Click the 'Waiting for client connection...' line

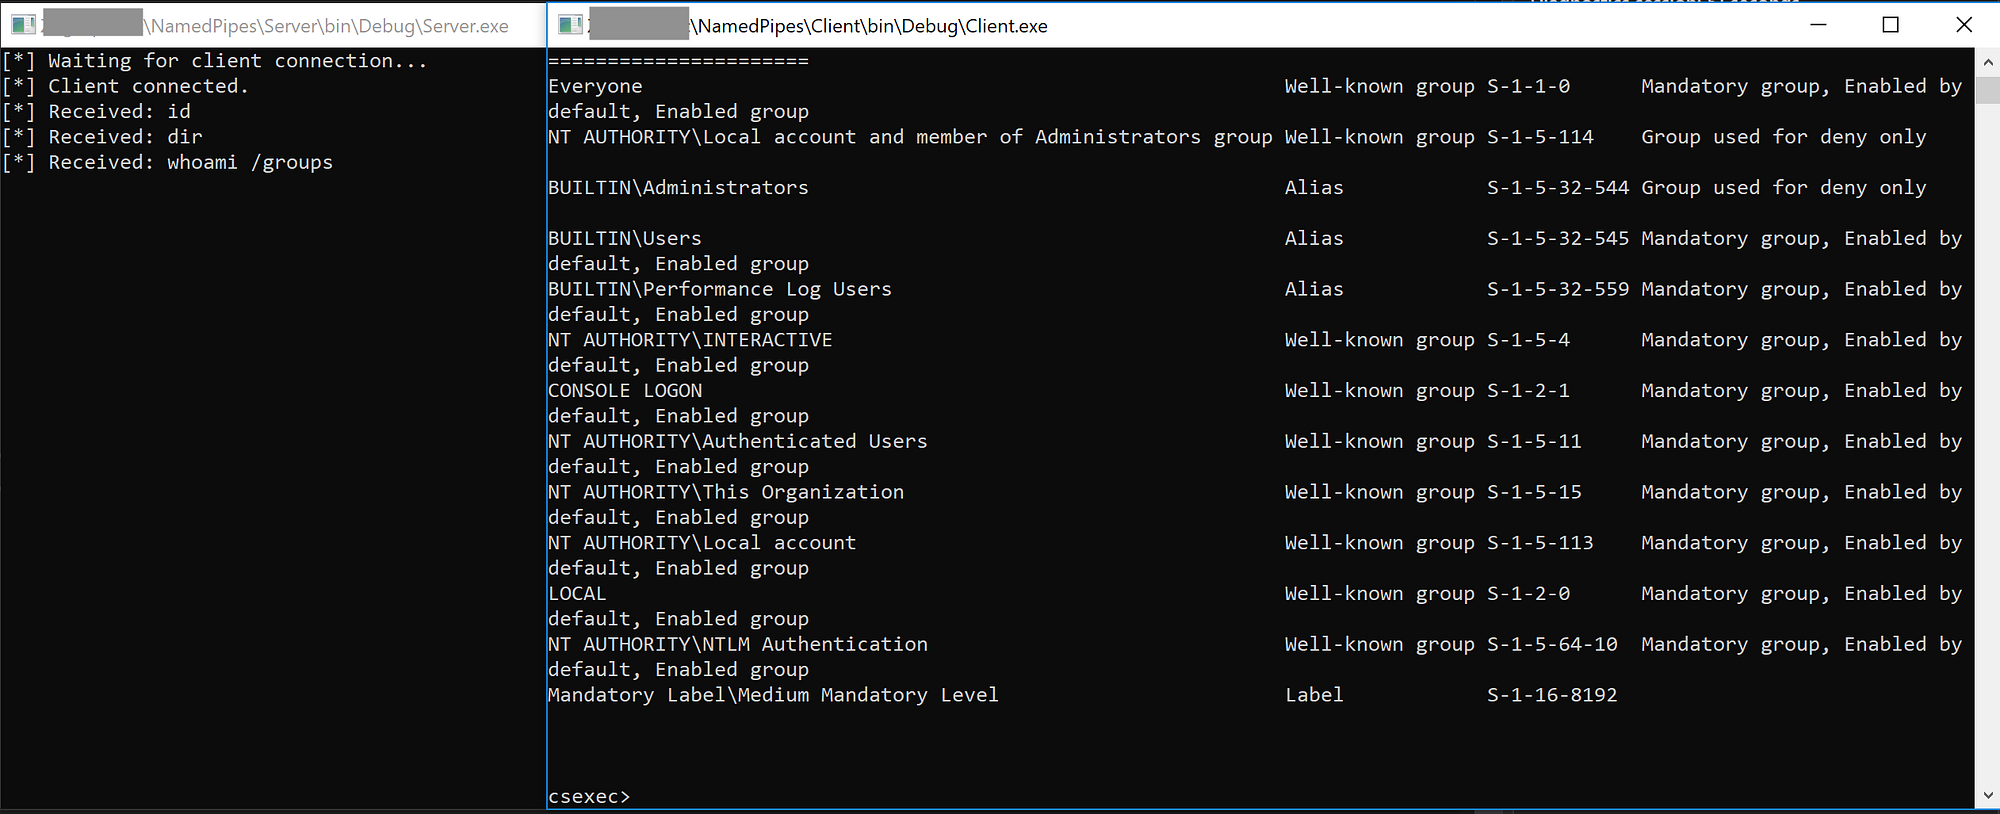(x=215, y=61)
